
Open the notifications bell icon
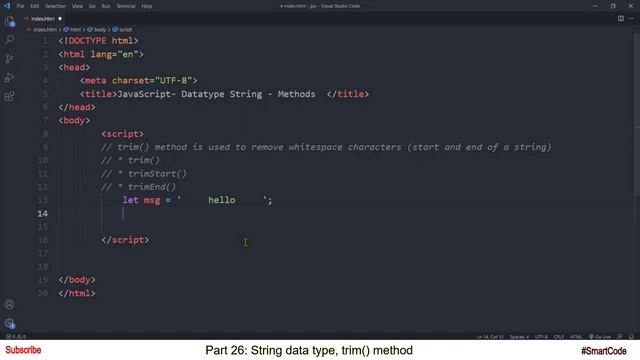tap(631, 337)
